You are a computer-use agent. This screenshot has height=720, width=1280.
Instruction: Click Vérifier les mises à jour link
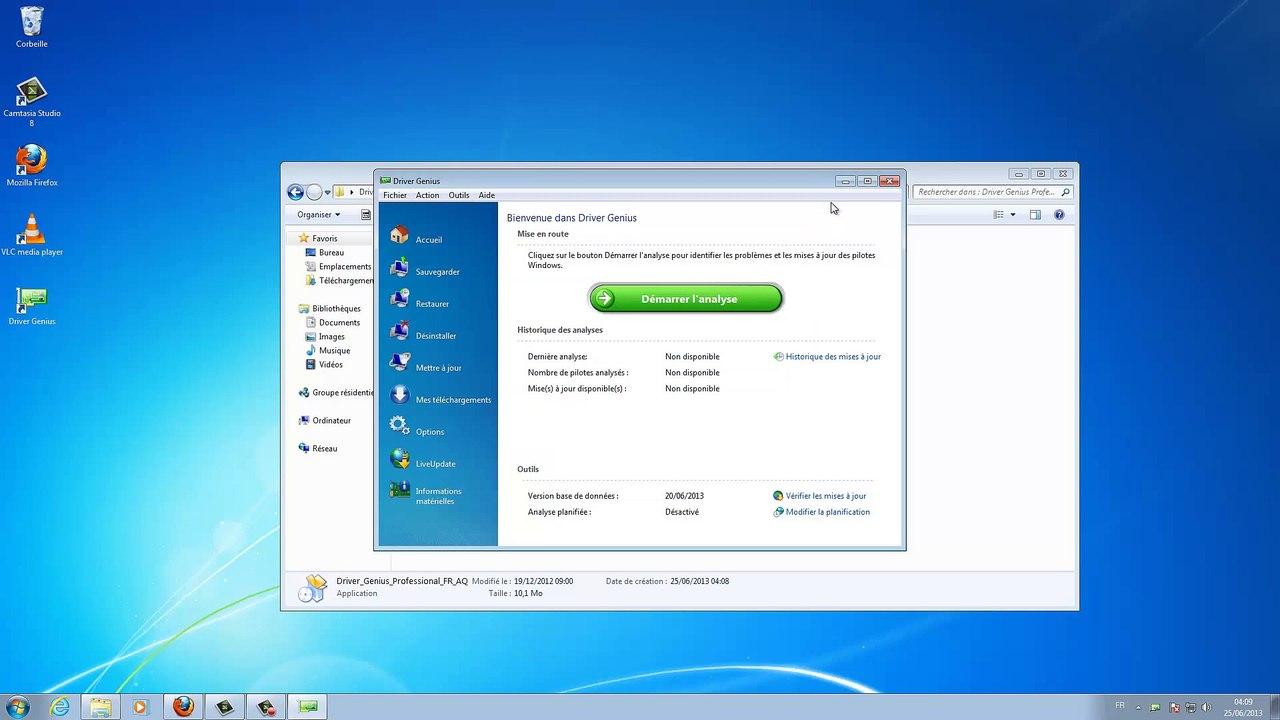[x=820, y=495]
